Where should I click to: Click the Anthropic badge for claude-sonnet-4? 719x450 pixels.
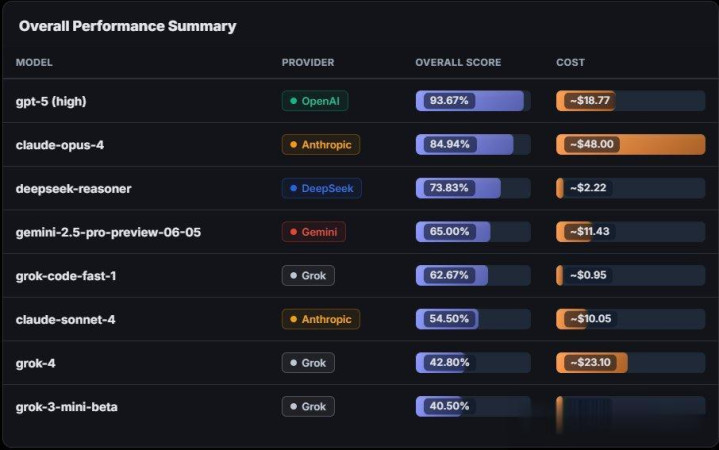click(x=321, y=319)
